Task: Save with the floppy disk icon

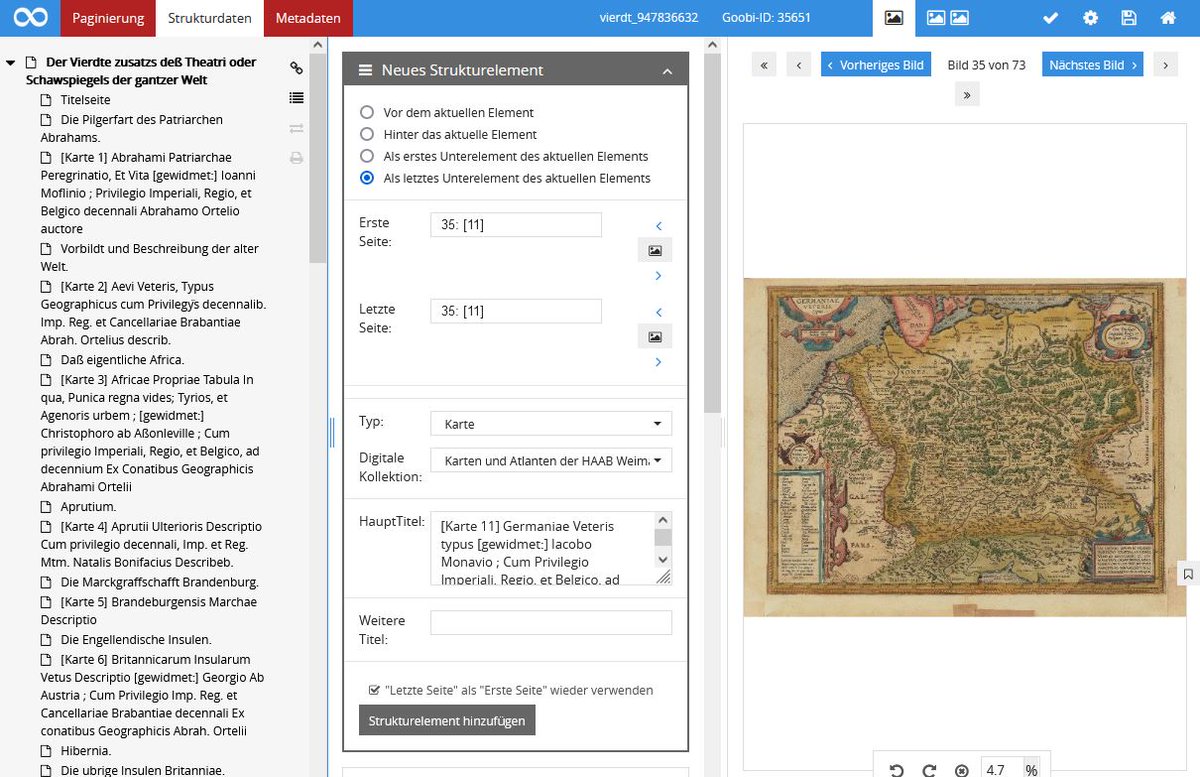Action: [x=1129, y=18]
